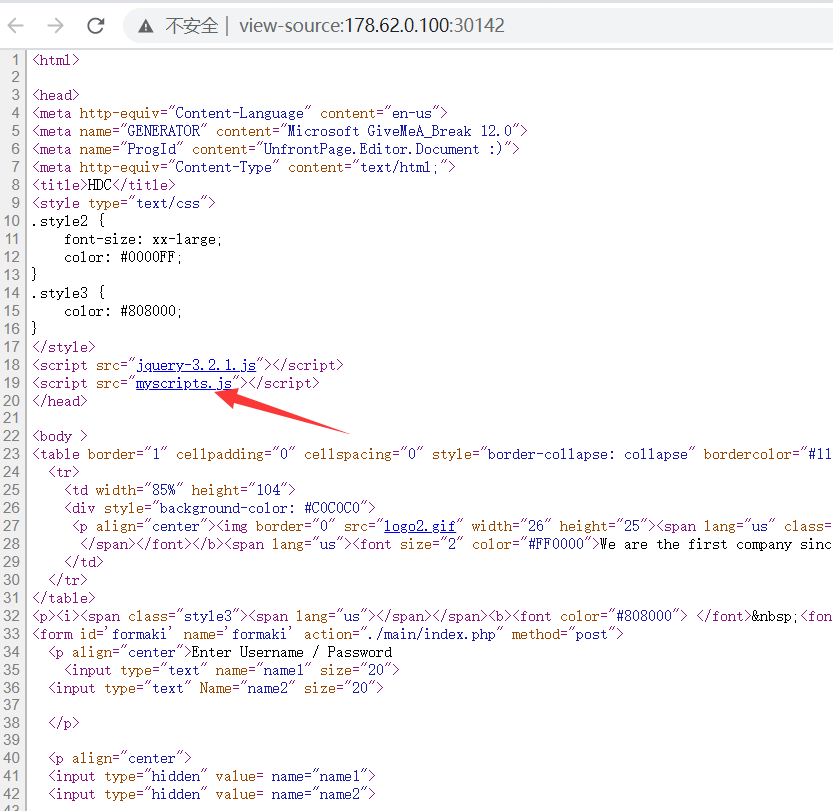Screen dimensions: 833x811
Task: Focus the address bar URL text
Action: [x=371, y=25]
